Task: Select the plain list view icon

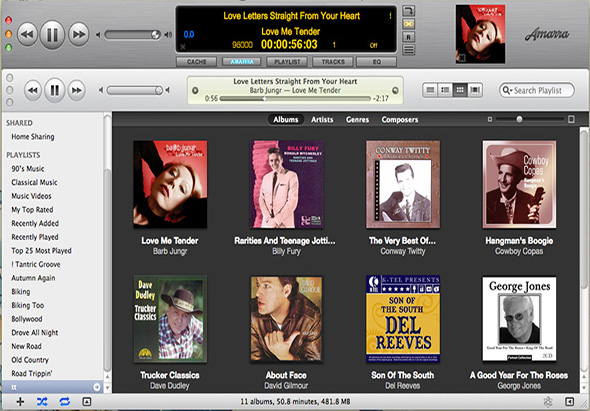Action: pos(430,90)
